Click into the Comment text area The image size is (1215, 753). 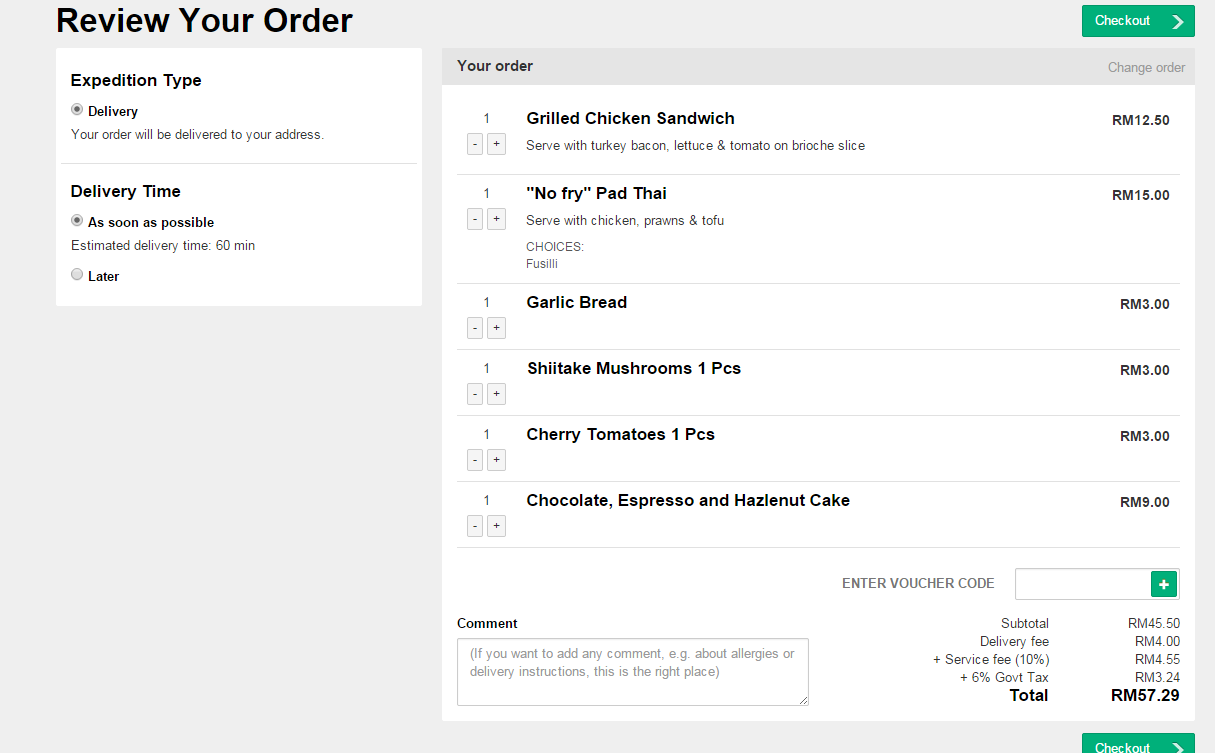pos(632,672)
